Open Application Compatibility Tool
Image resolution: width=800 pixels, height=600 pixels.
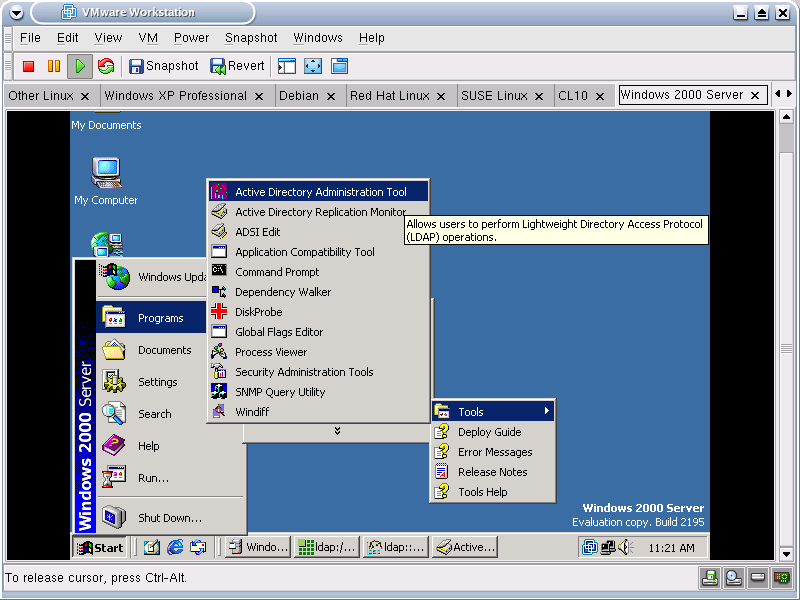(319, 252)
